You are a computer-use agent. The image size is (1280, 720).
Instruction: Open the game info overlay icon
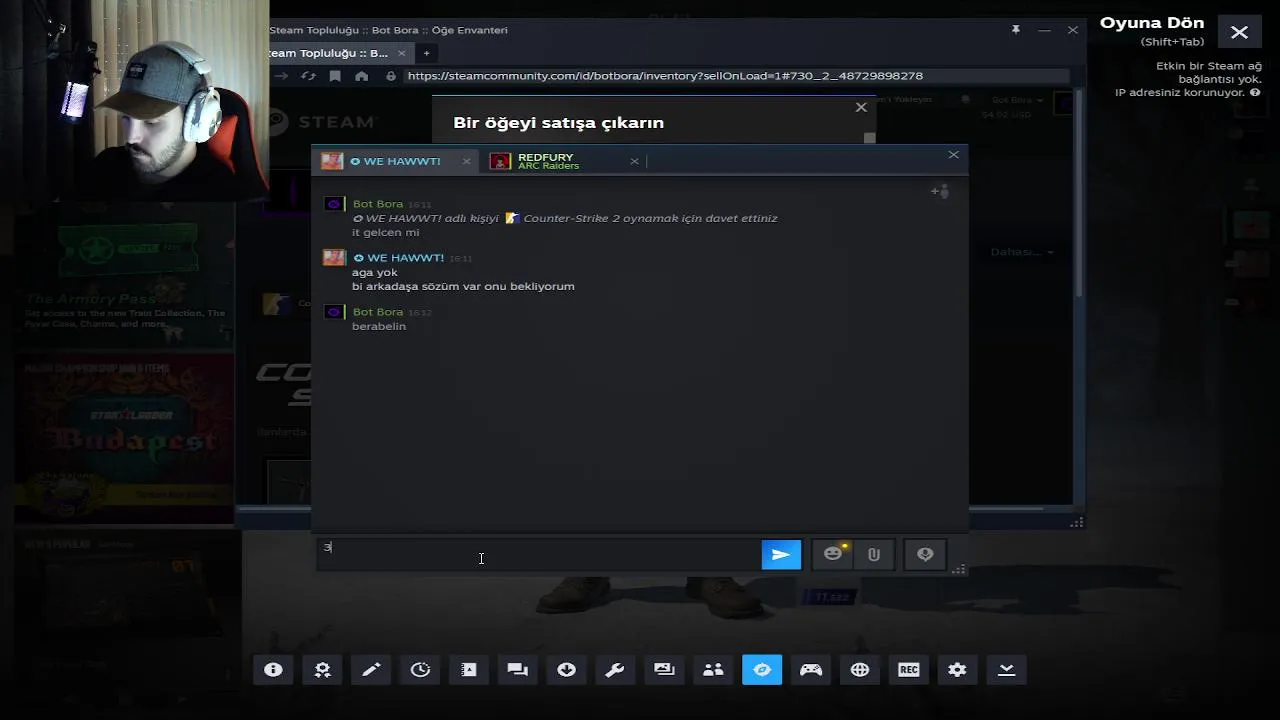coord(273,670)
